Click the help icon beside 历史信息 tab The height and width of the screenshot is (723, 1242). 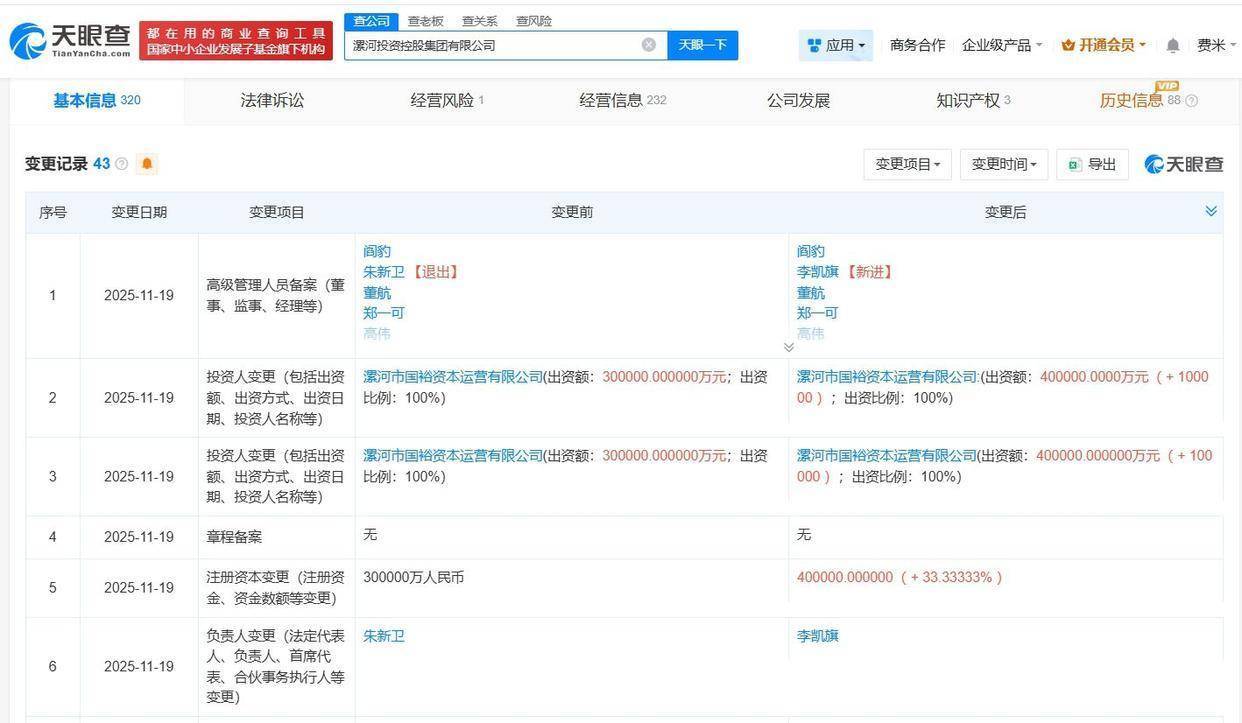(1191, 101)
